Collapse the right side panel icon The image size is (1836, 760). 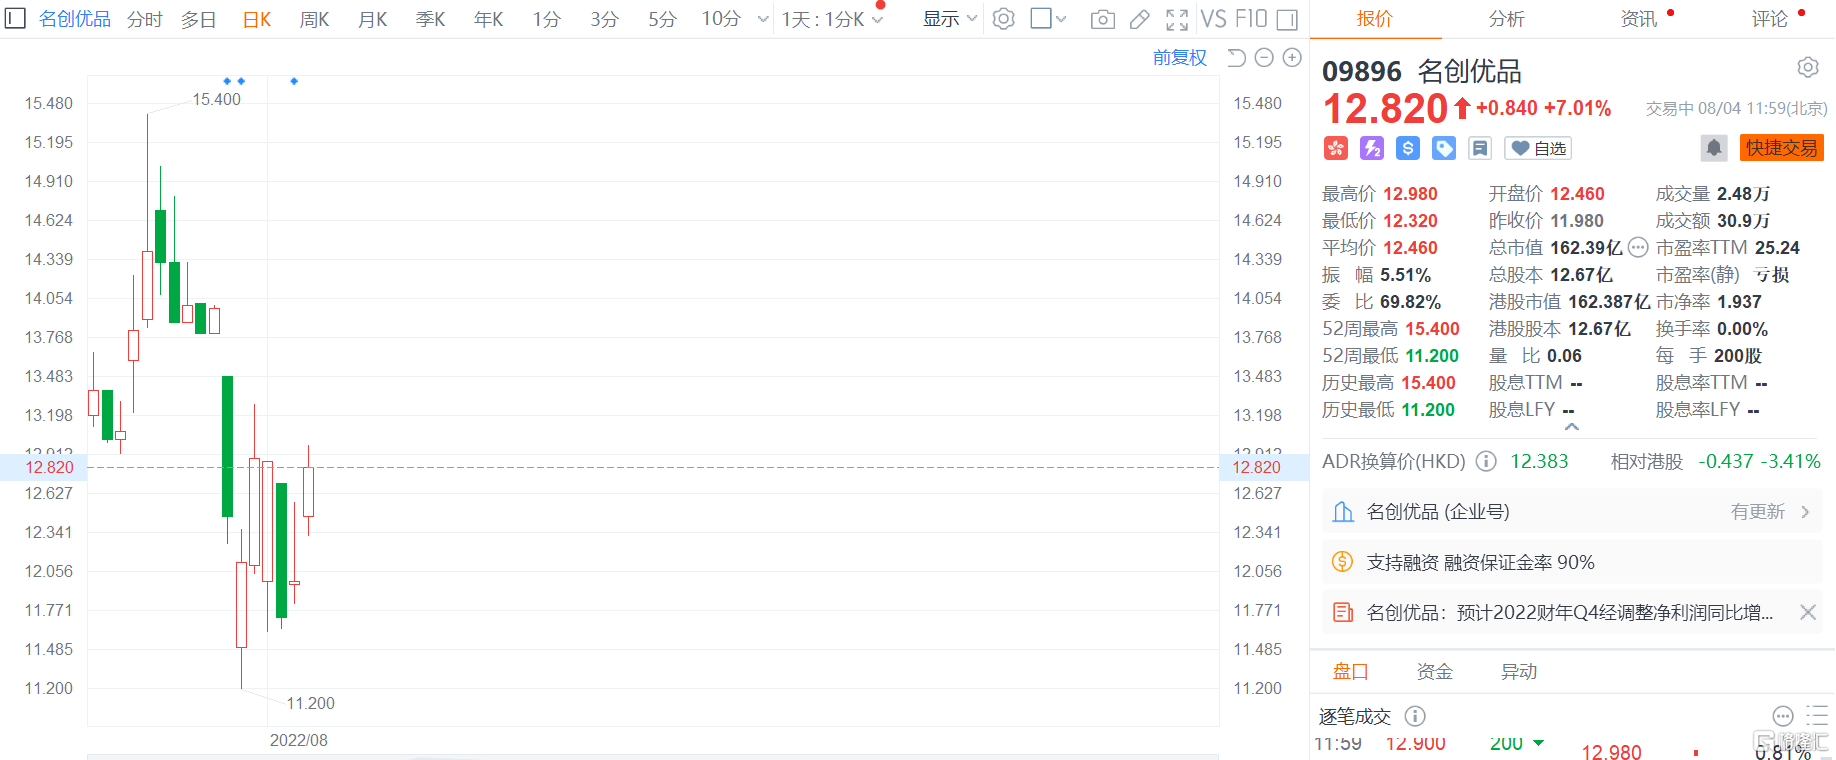click(1288, 19)
